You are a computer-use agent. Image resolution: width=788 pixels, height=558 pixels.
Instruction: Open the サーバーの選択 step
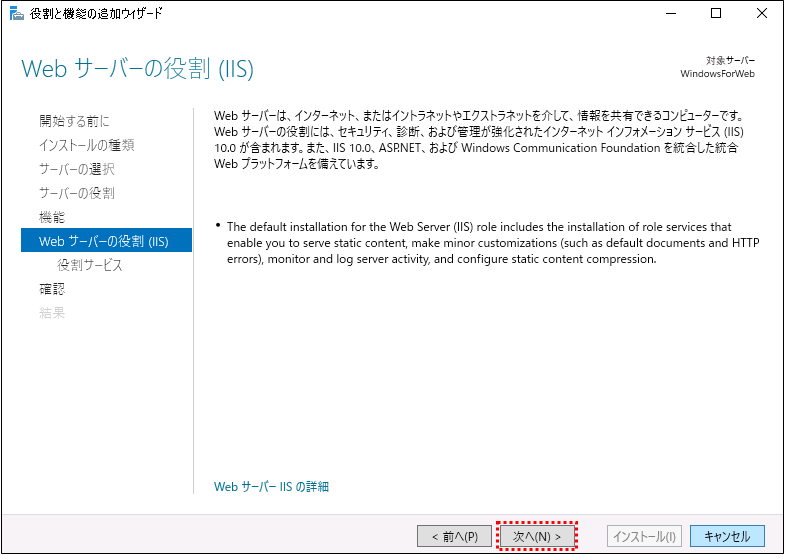(x=76, y=169)
